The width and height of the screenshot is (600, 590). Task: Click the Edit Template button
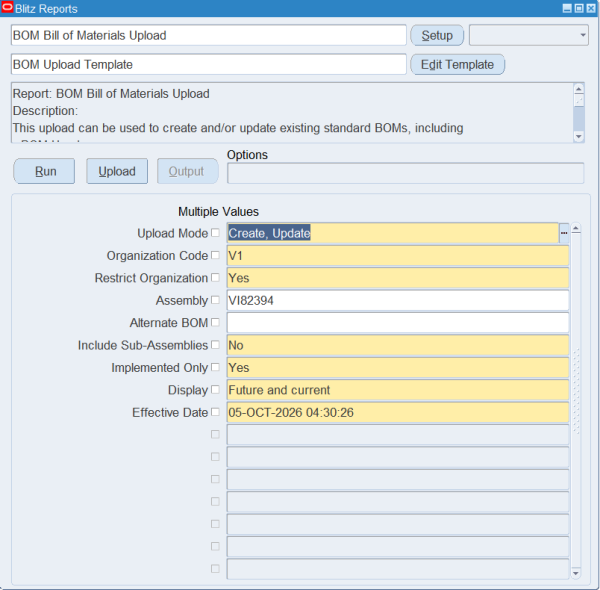pyautogui.click(x=457, y=64)
